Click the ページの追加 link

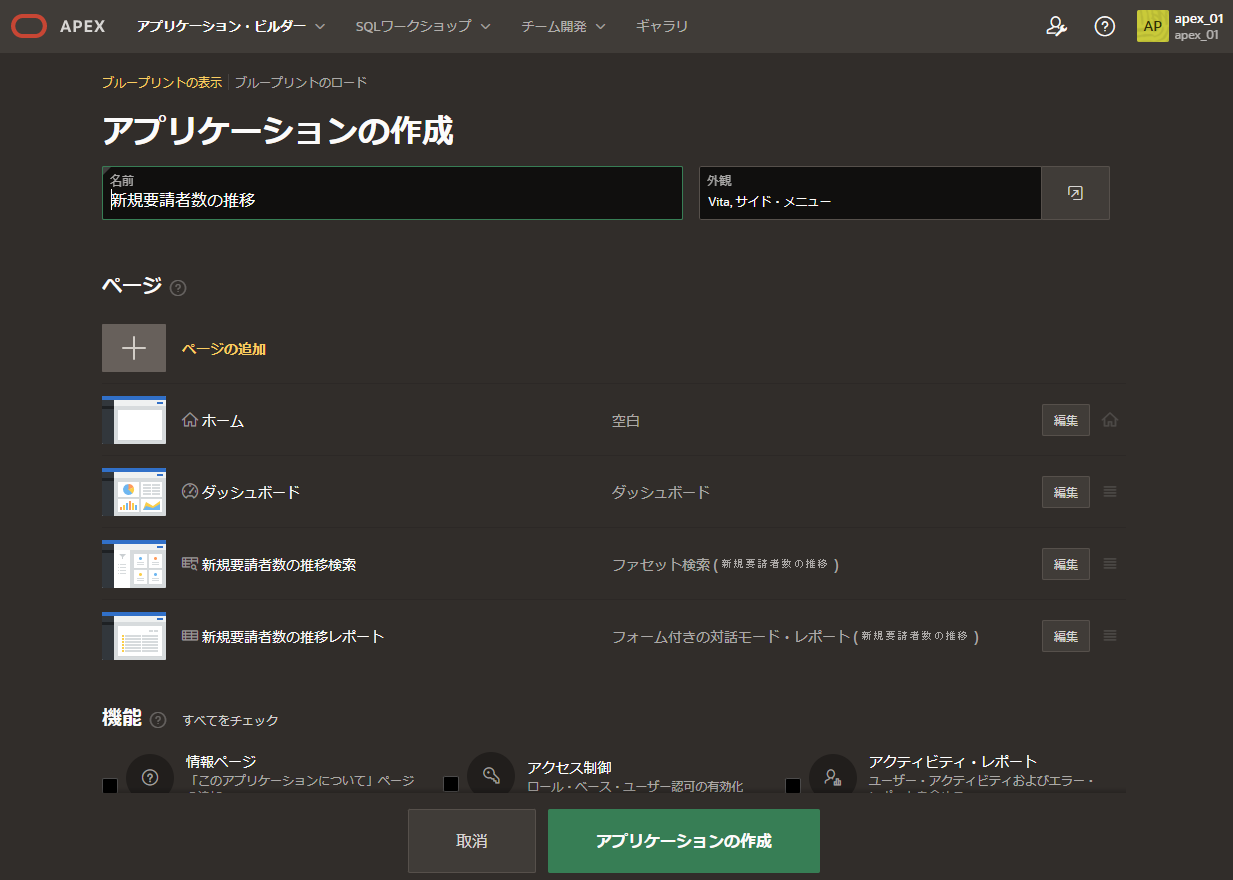click(224, 349)
